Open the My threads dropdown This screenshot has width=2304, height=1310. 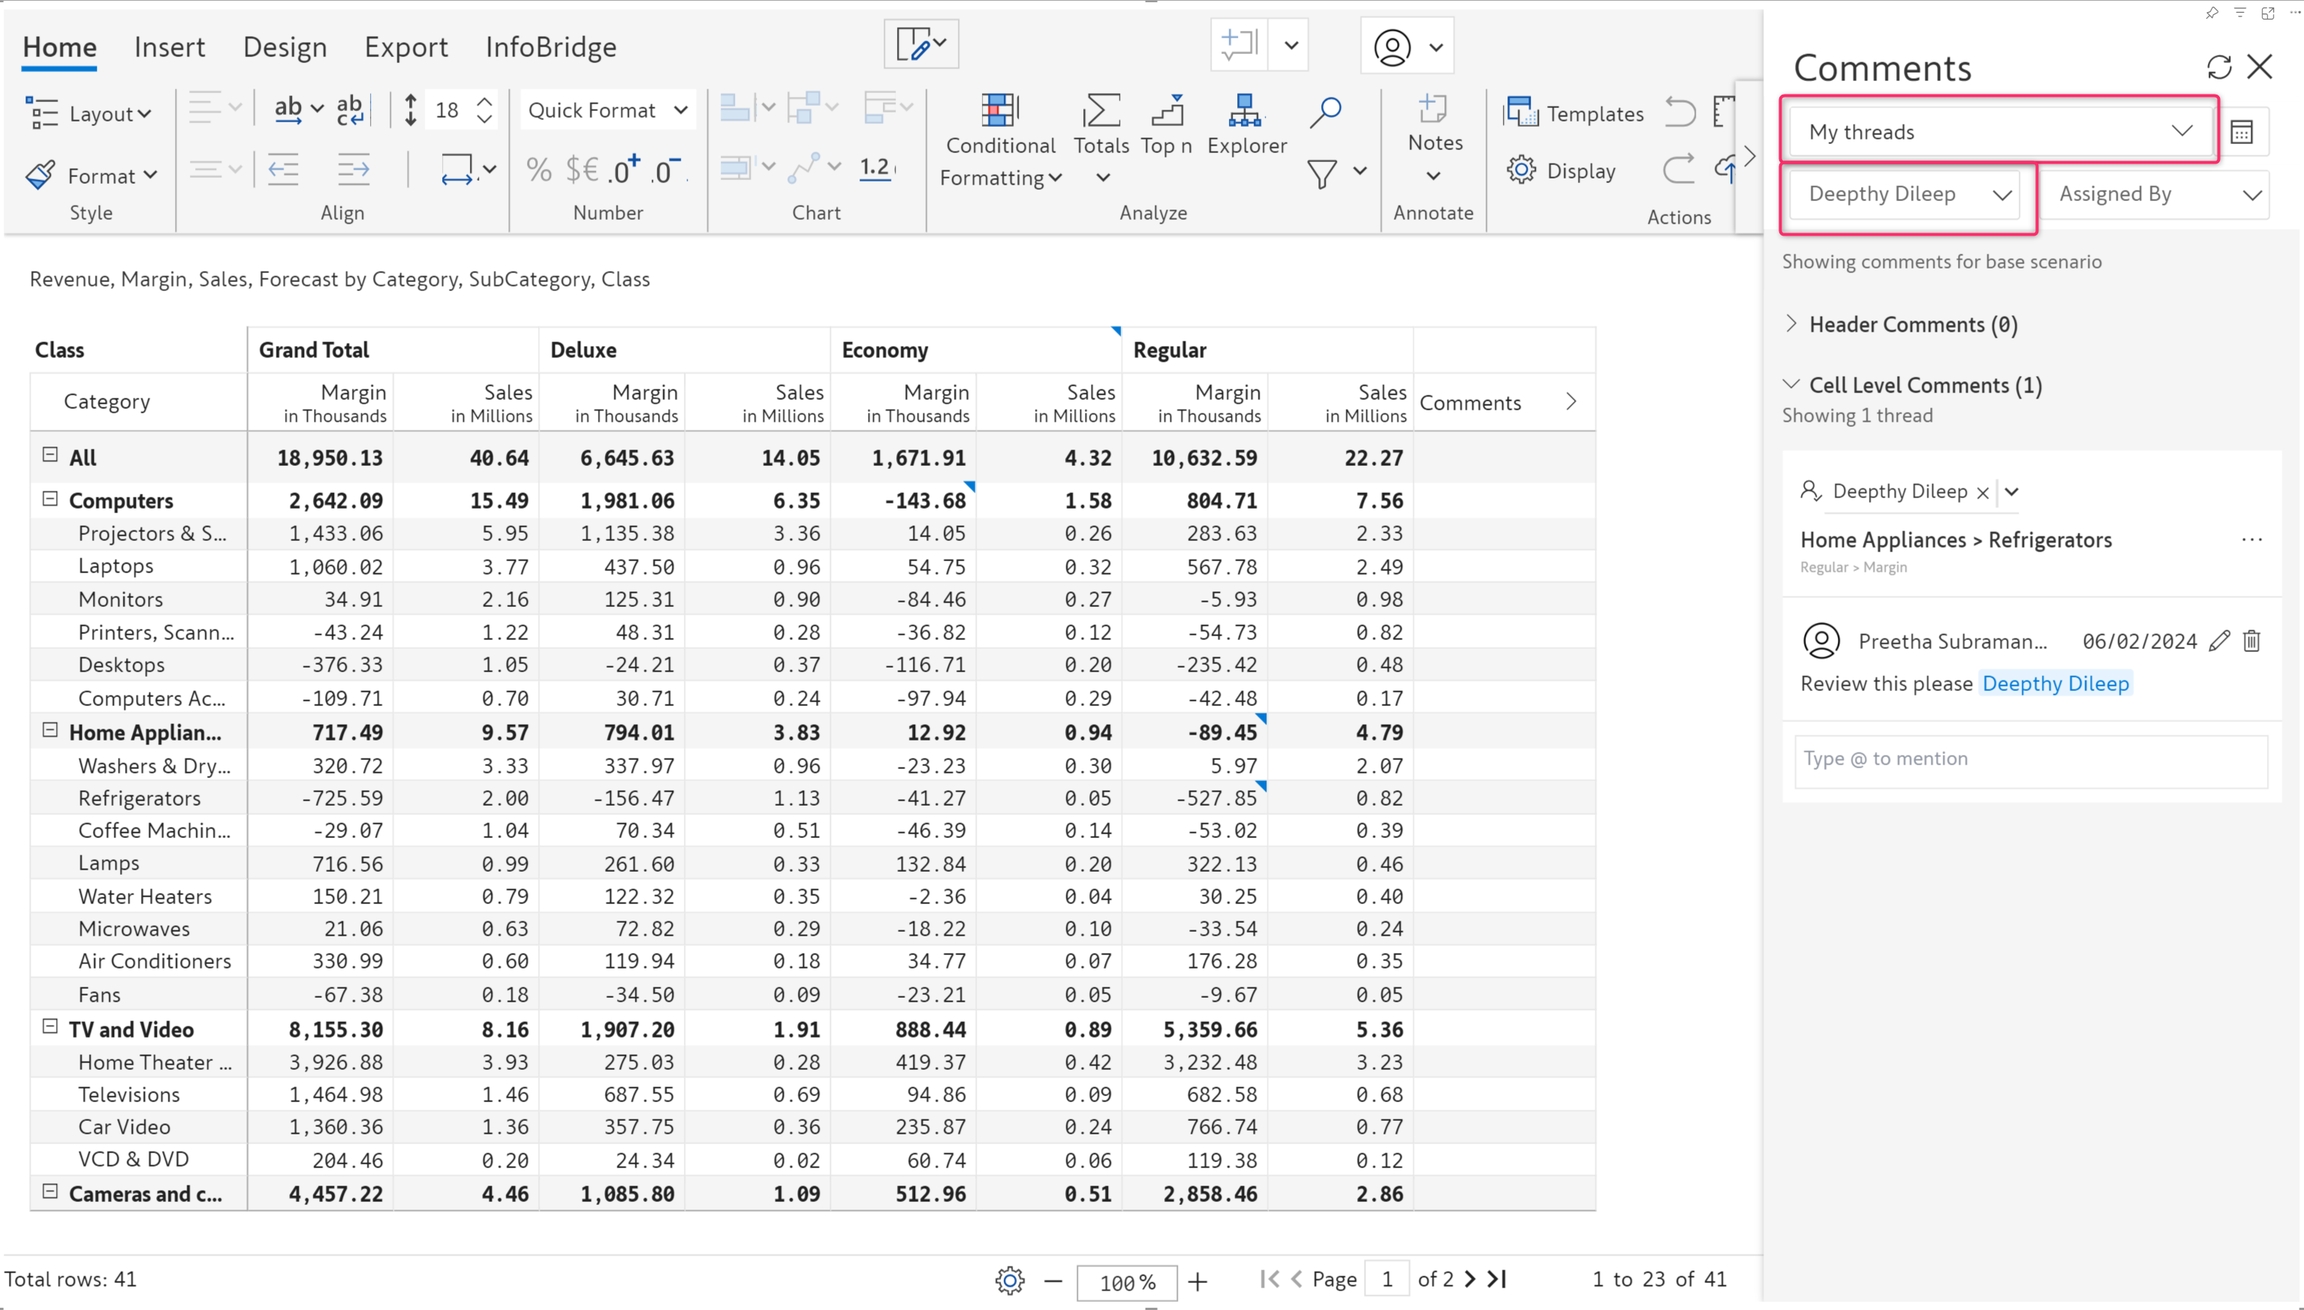tap(1999, 132)
